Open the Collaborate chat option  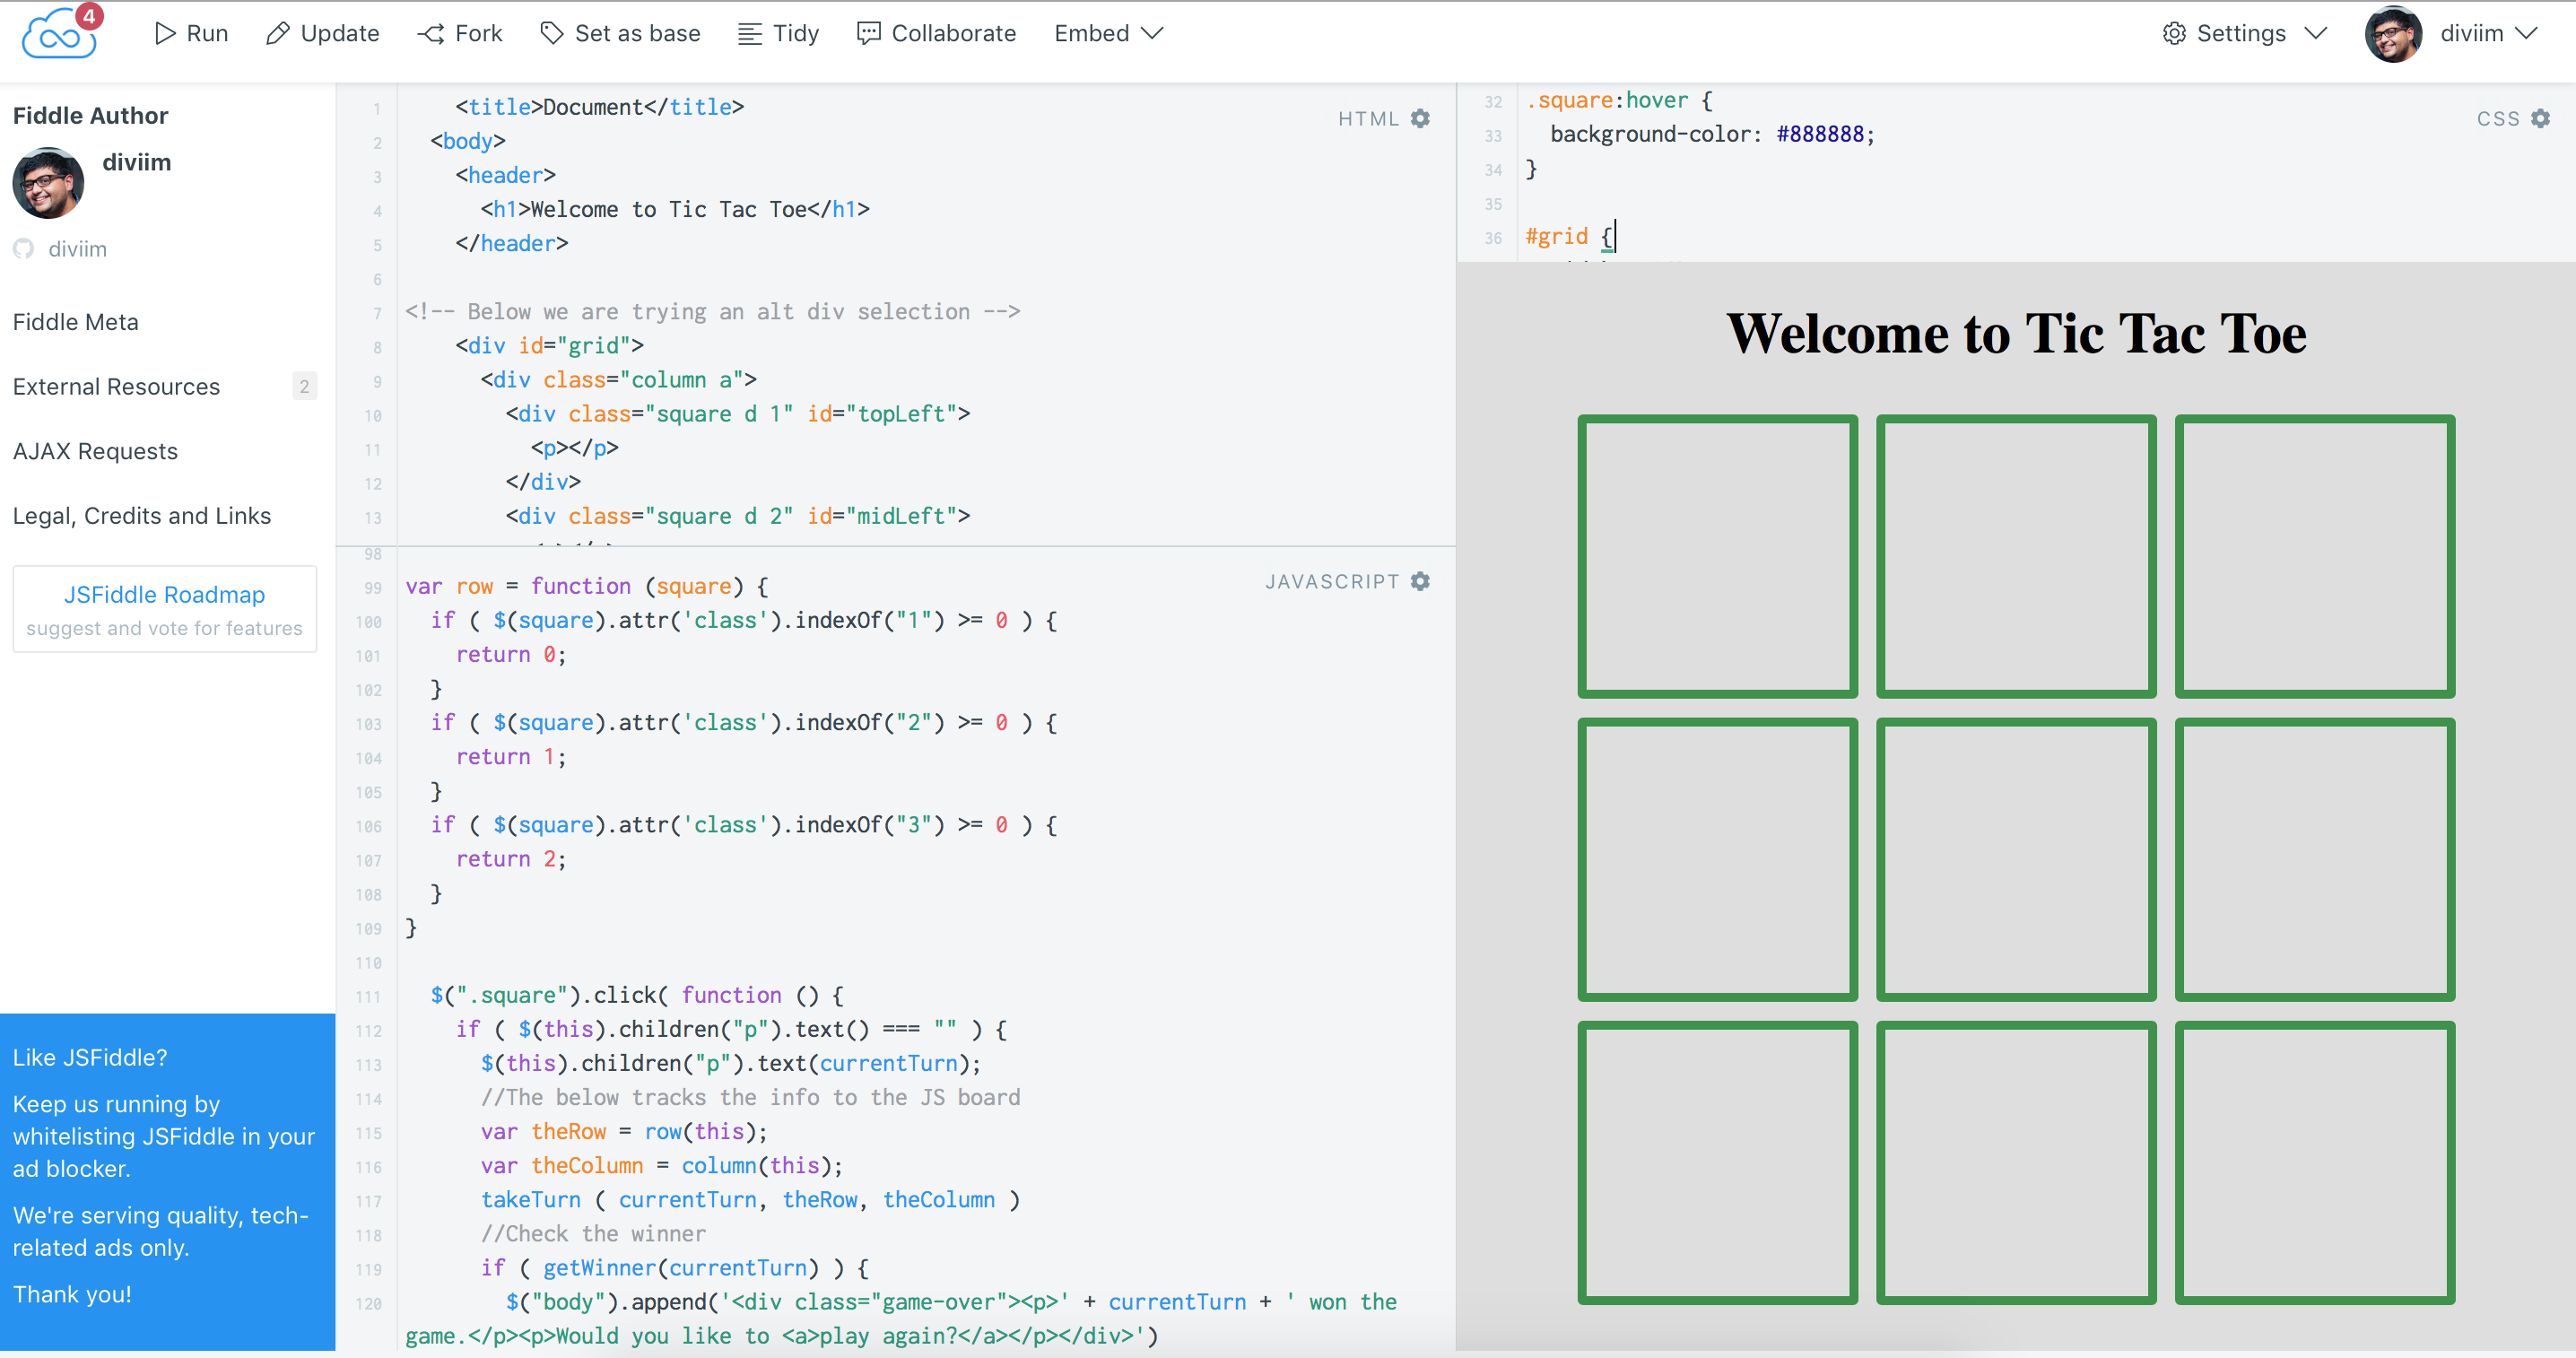[936, 33]
